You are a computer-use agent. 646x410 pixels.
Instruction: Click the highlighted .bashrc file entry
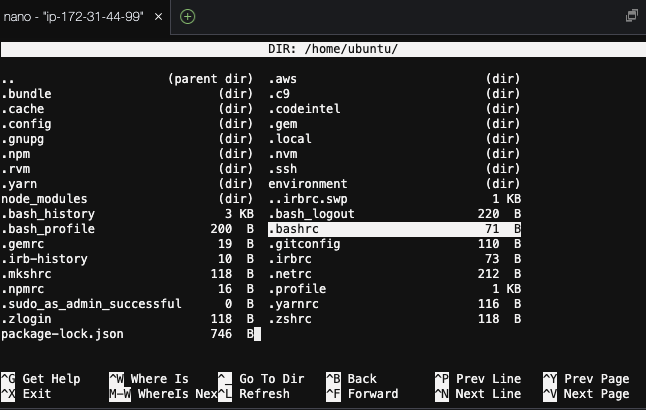(394, 229)
